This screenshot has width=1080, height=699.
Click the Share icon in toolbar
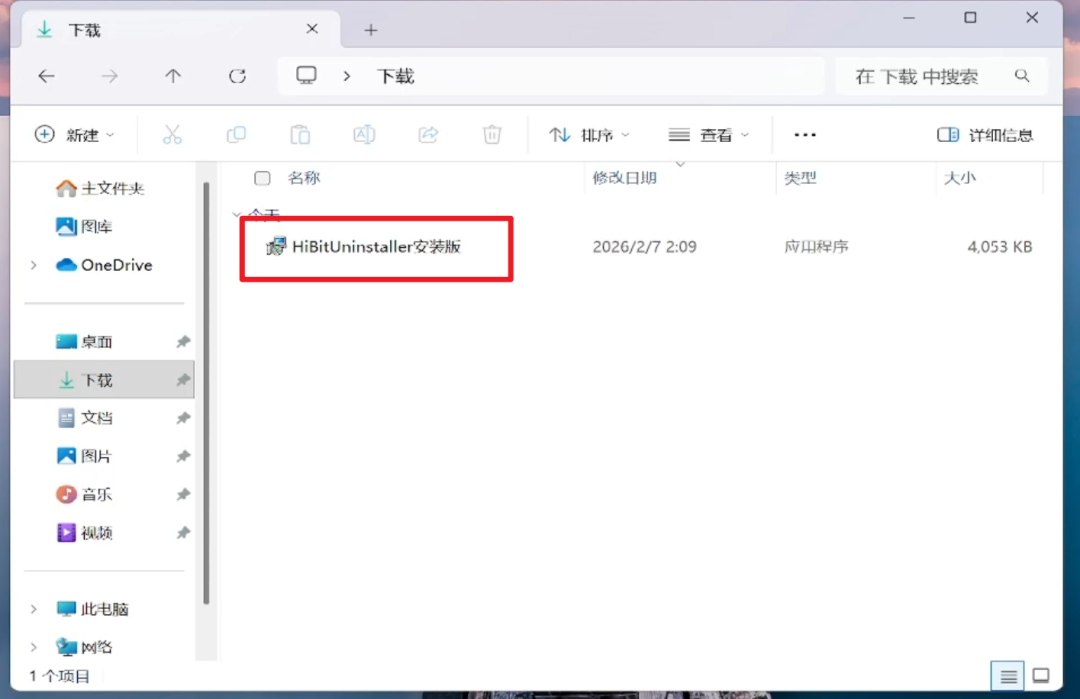[x=428, y=134]
